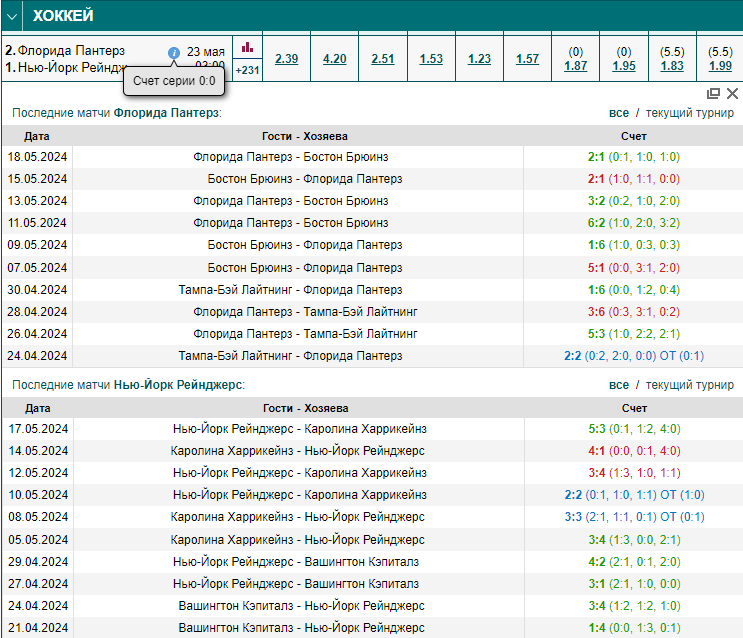Select score 3:6 (0:3, 3:1, 0:2)

[x=634, y=312]
